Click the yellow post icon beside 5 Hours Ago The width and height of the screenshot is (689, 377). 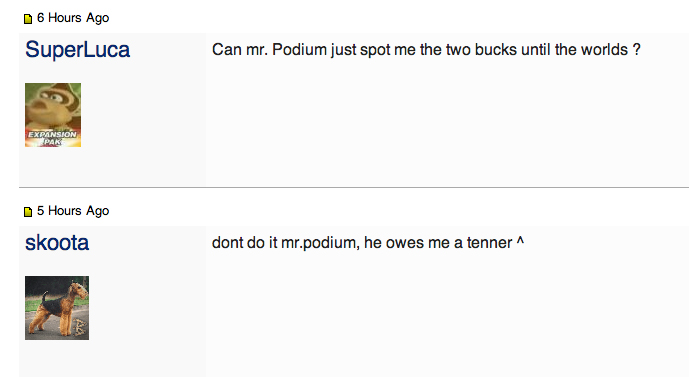click(x=28, y=212)
